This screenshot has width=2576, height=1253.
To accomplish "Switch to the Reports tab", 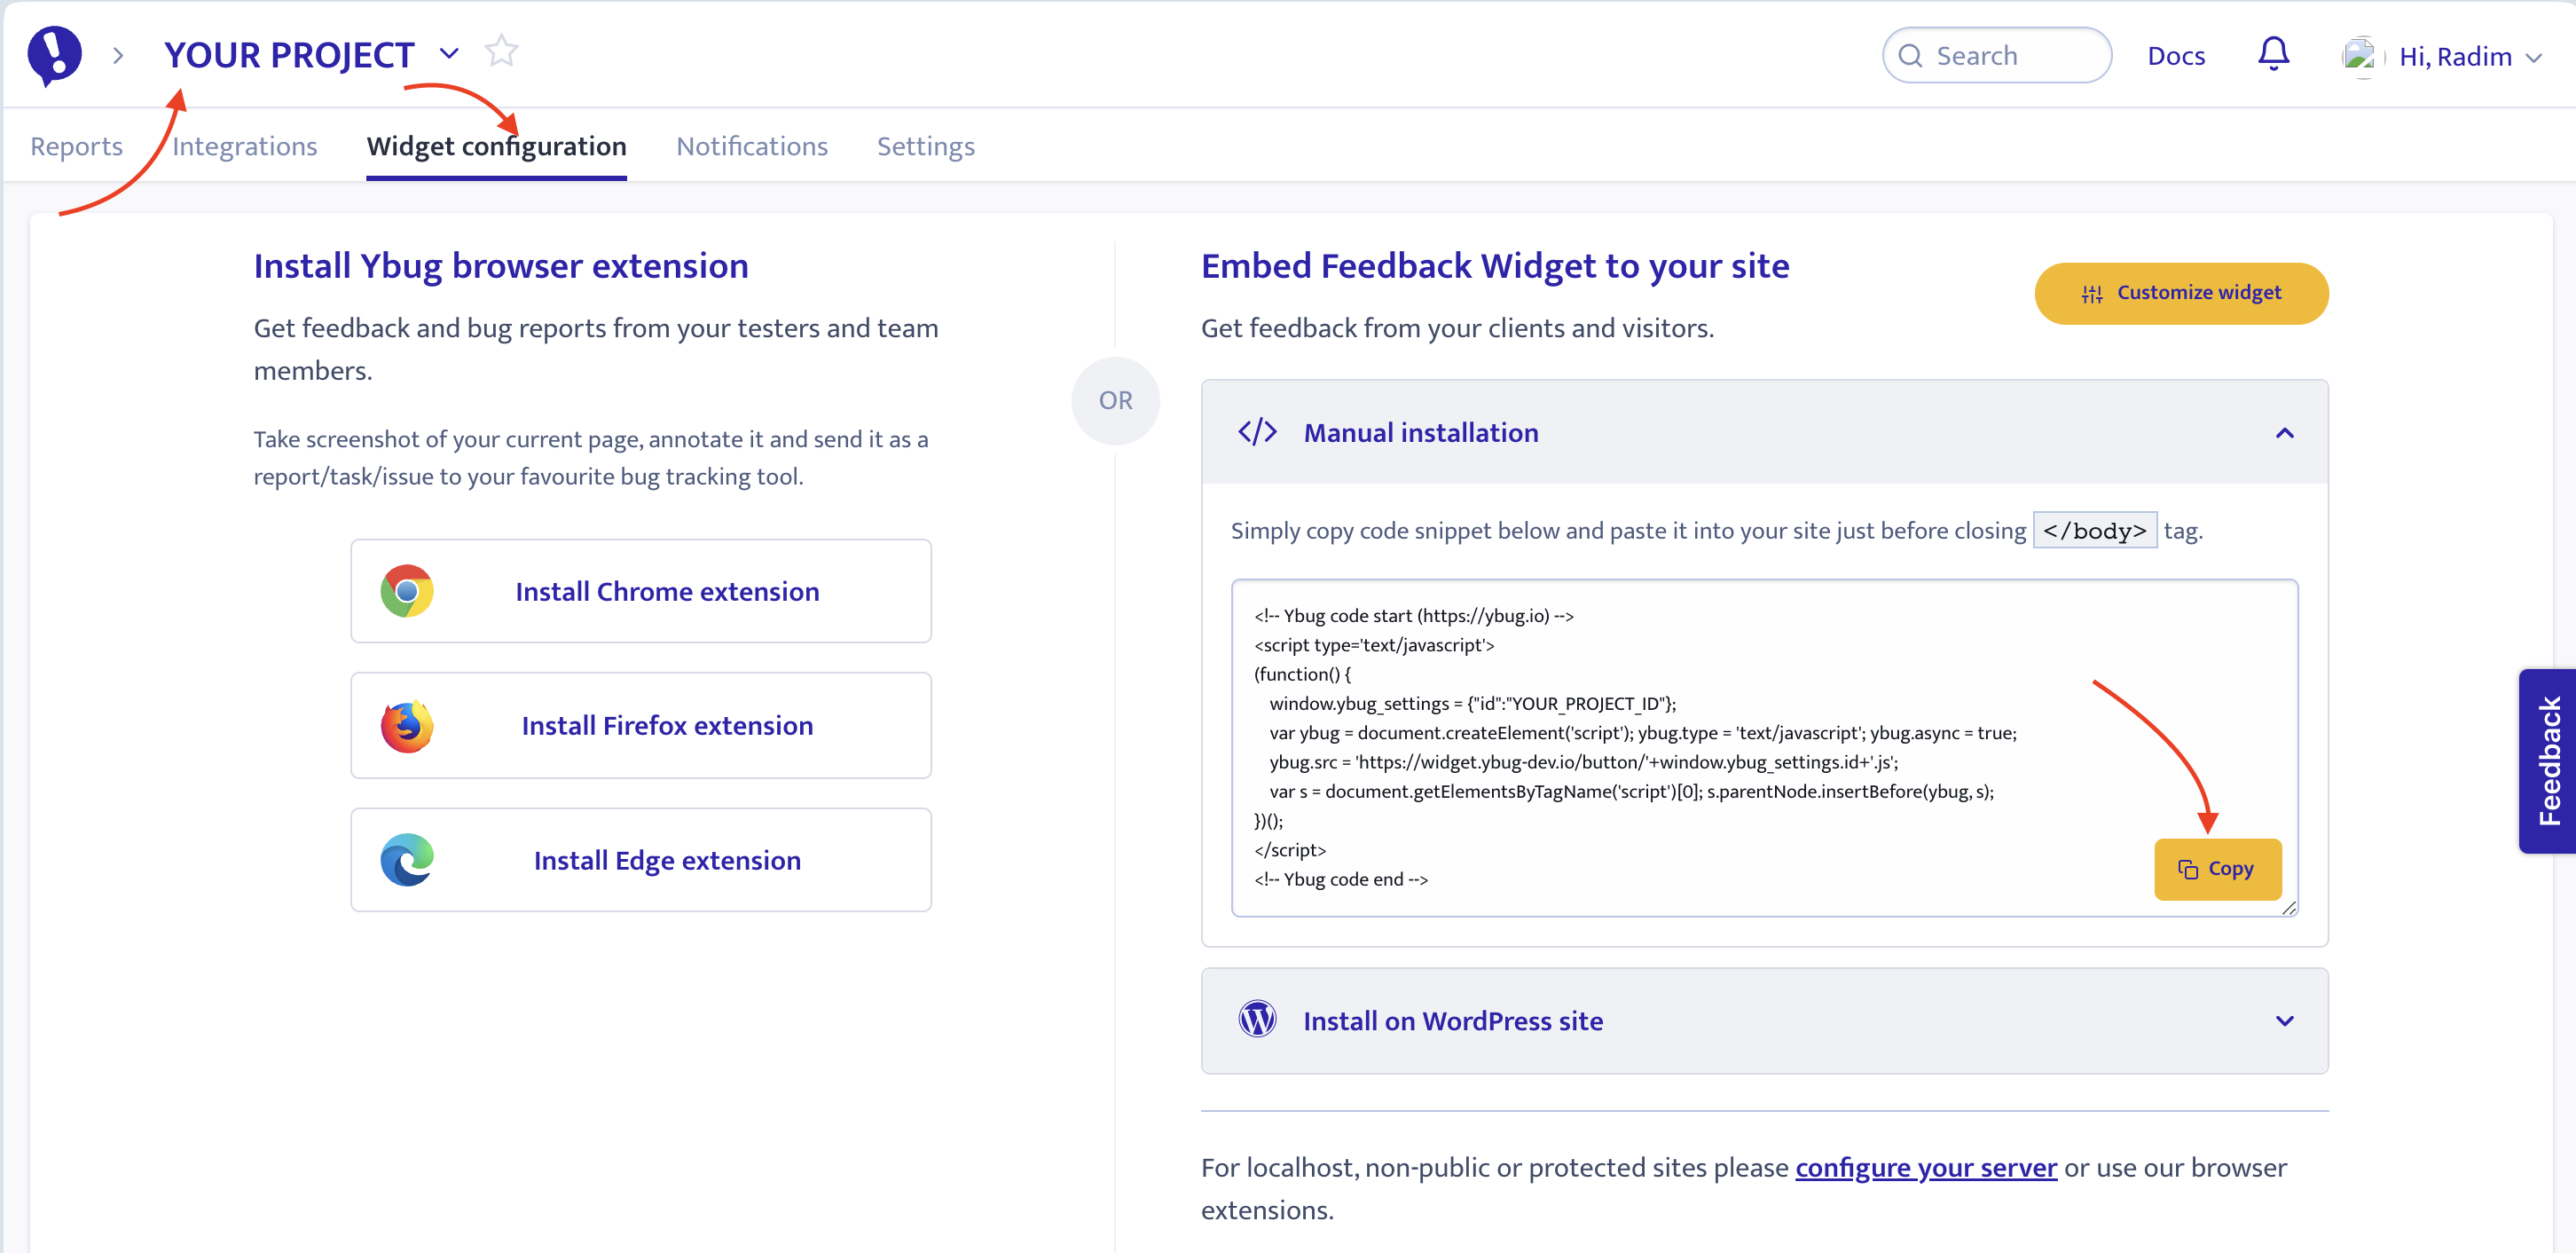I will point(77,146).
